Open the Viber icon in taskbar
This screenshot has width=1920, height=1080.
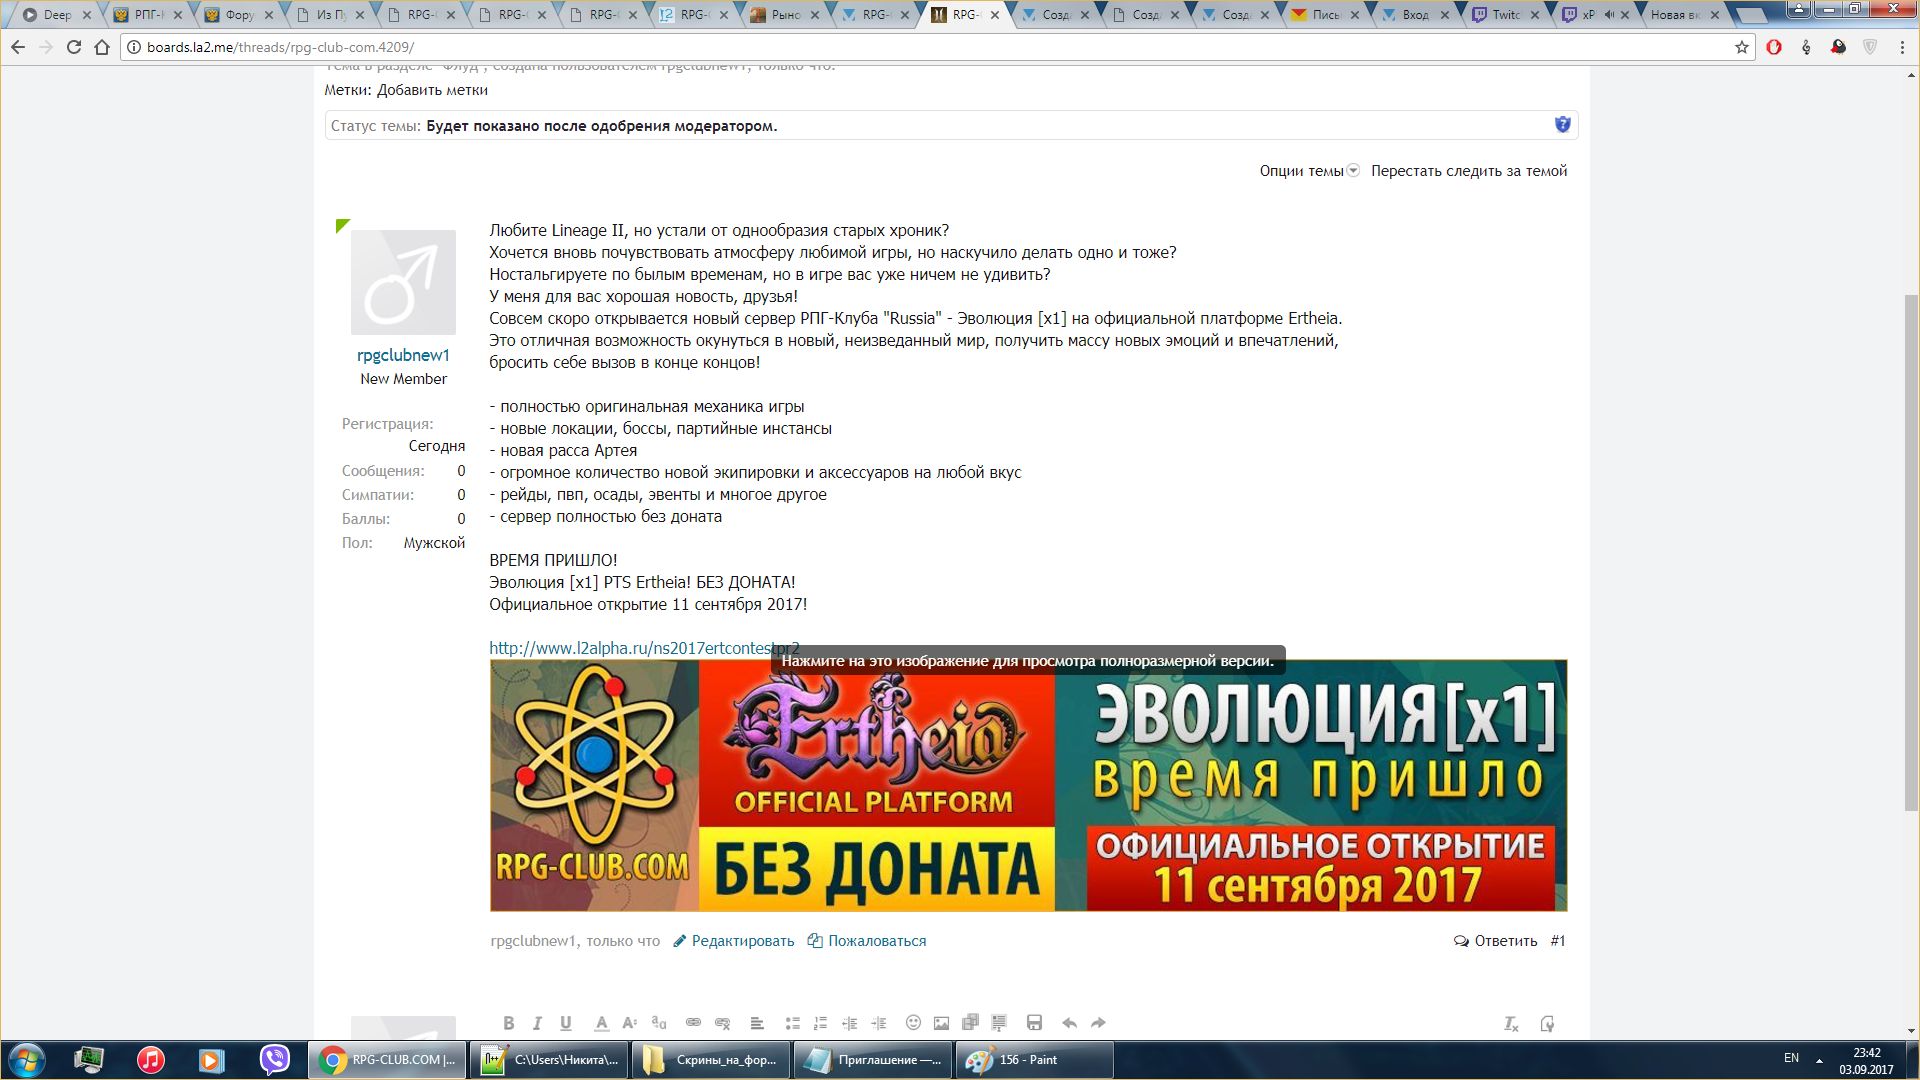[274, 1060]
